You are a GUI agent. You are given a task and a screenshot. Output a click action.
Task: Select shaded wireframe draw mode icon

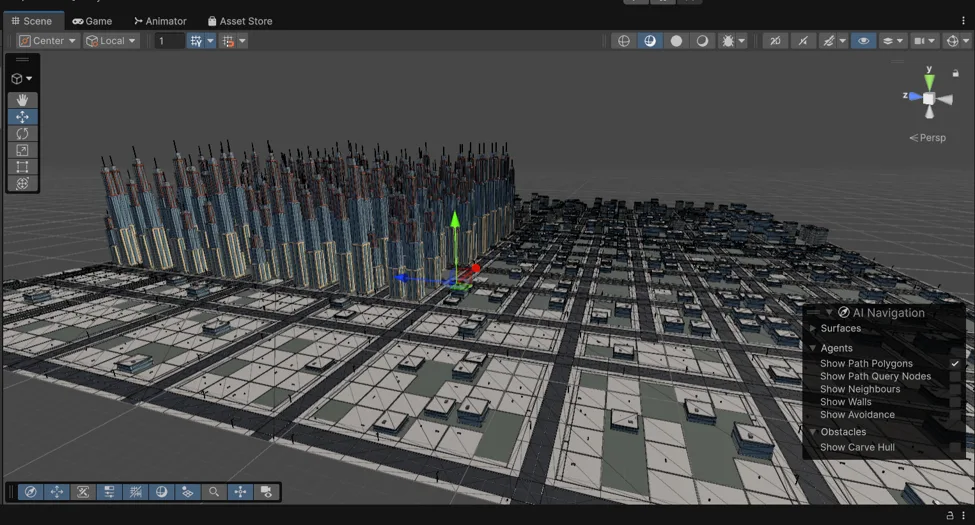point(650,41)
